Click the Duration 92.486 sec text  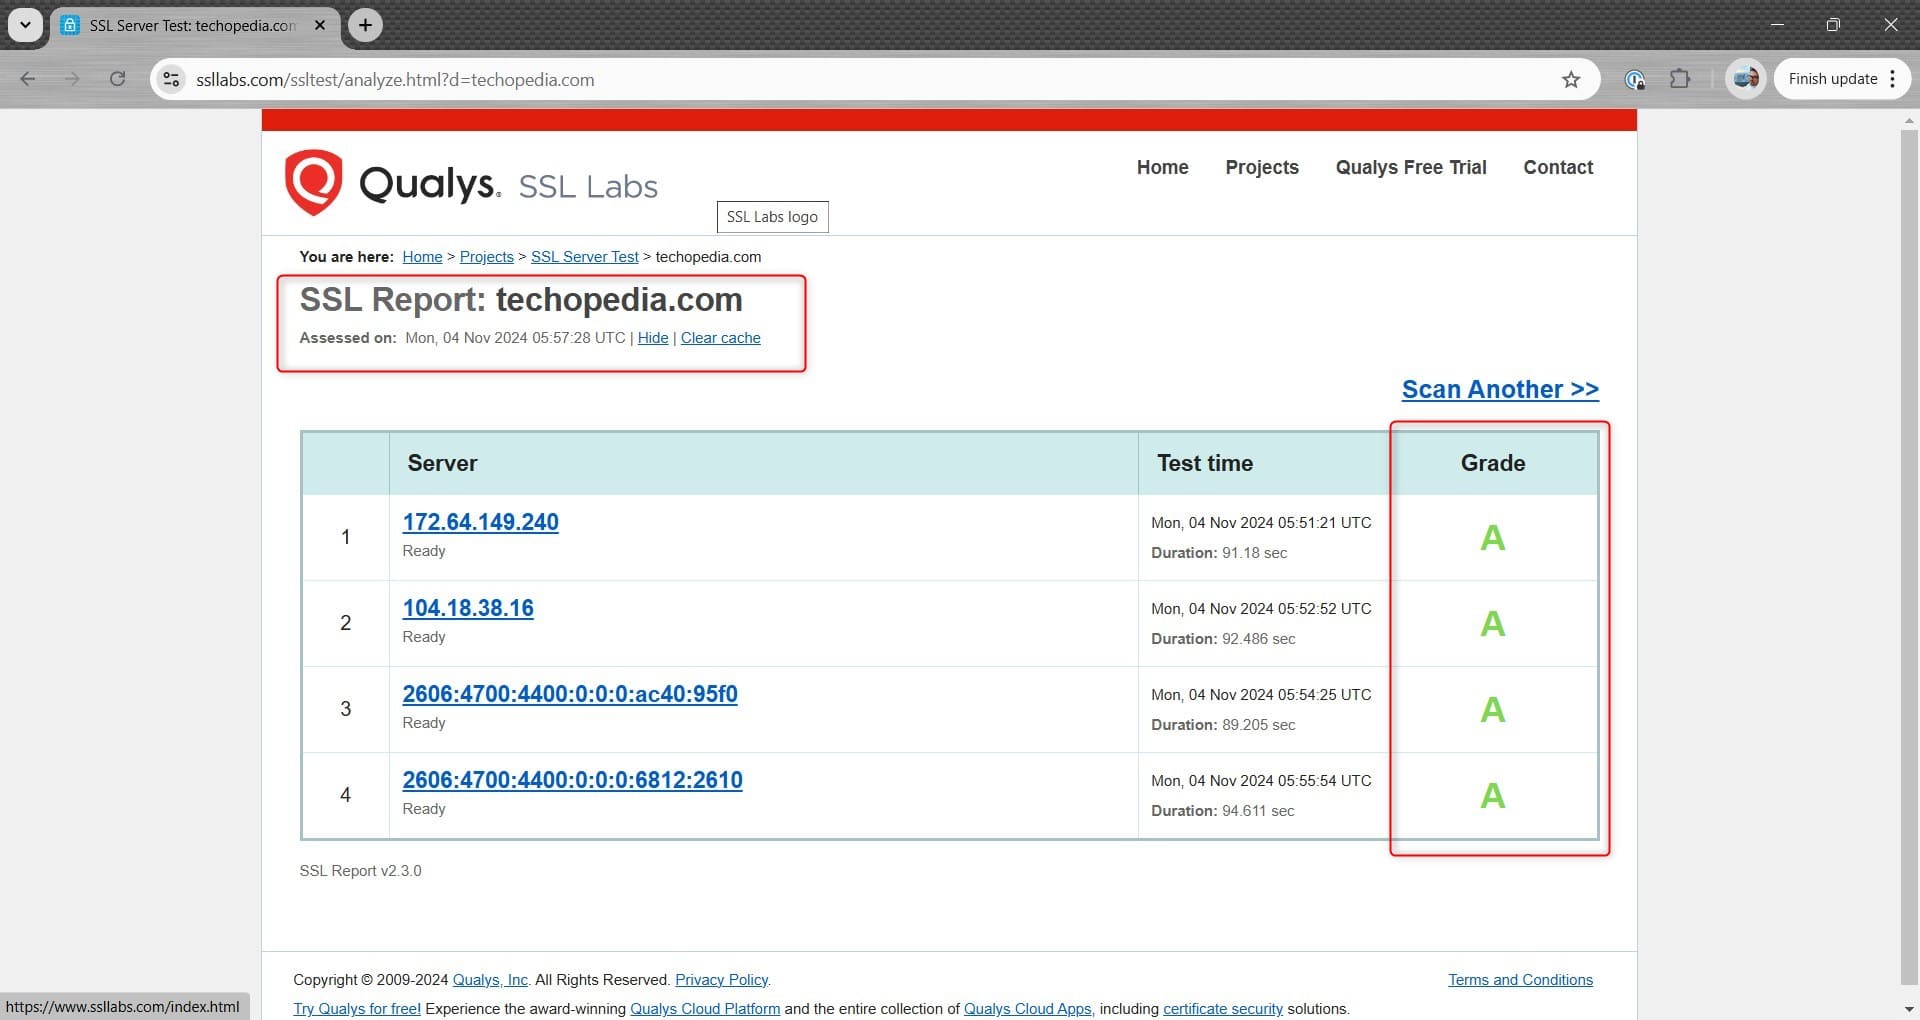click(1223, 639)
